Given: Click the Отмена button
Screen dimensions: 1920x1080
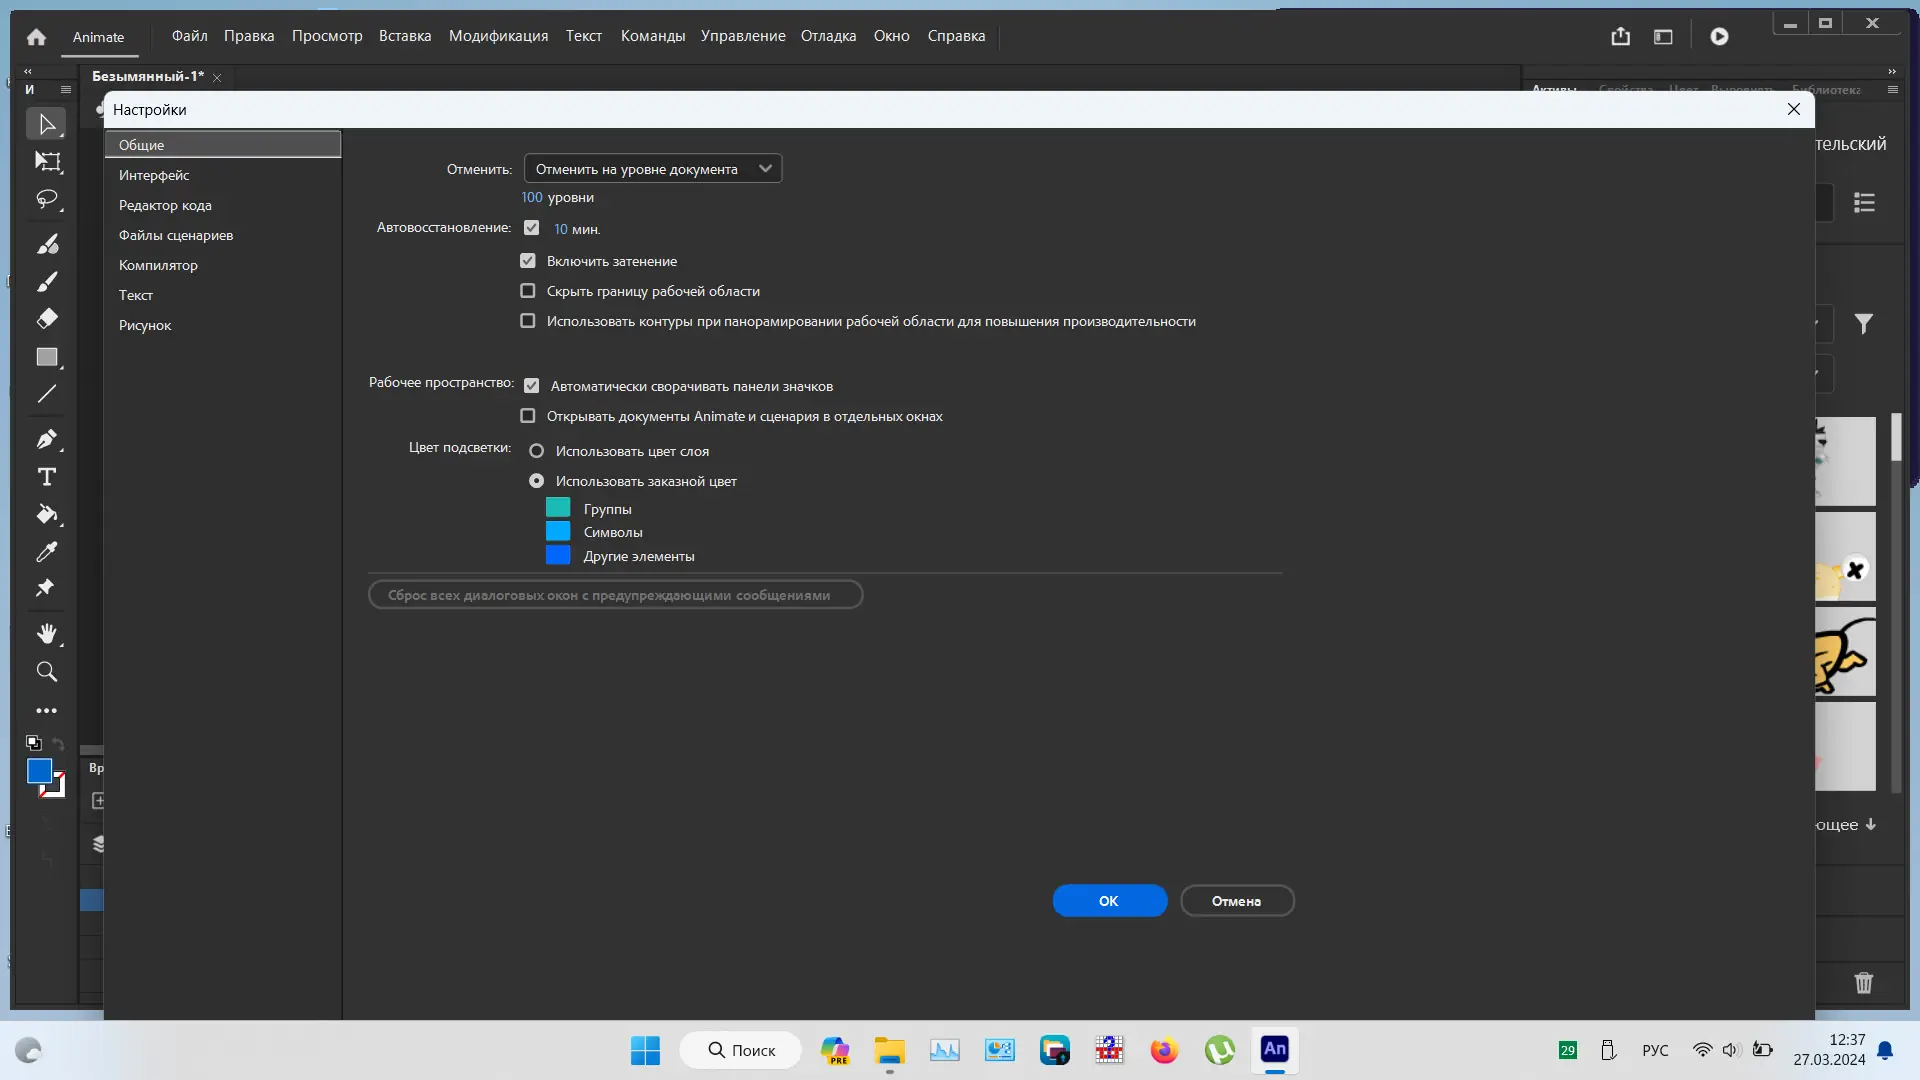Looking at the screenshot, I should 1237,901.
